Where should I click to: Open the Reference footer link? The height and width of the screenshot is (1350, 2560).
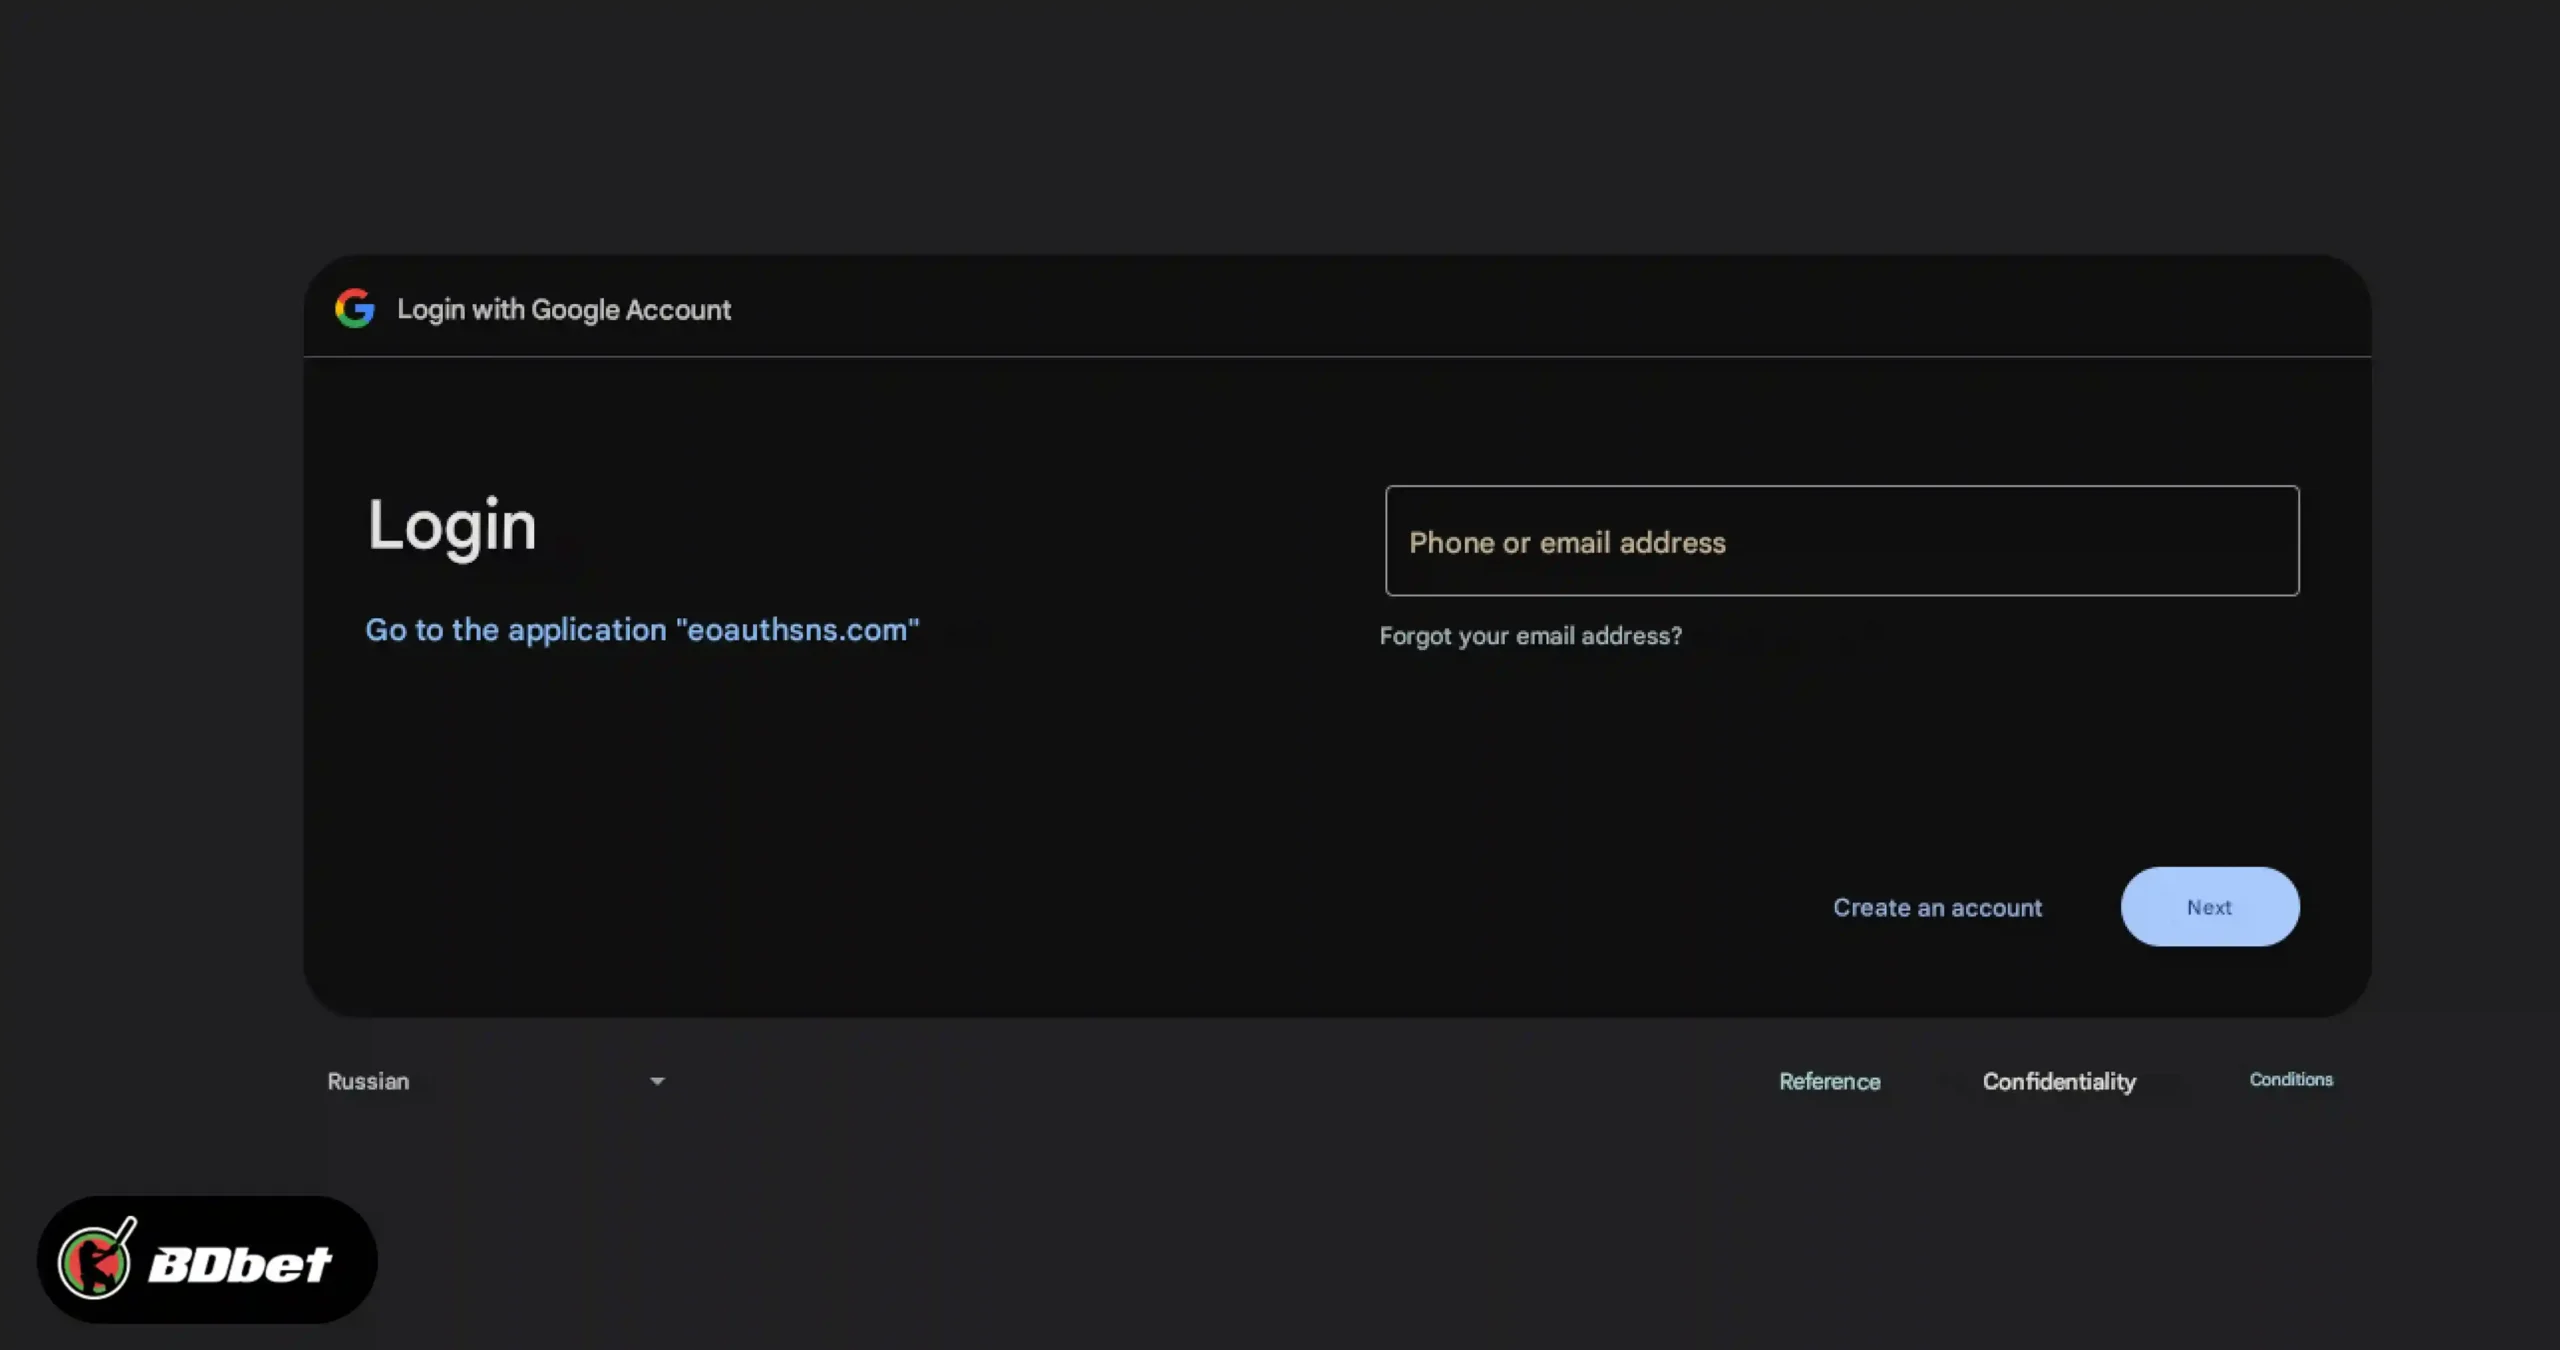click(1830, 1081)
